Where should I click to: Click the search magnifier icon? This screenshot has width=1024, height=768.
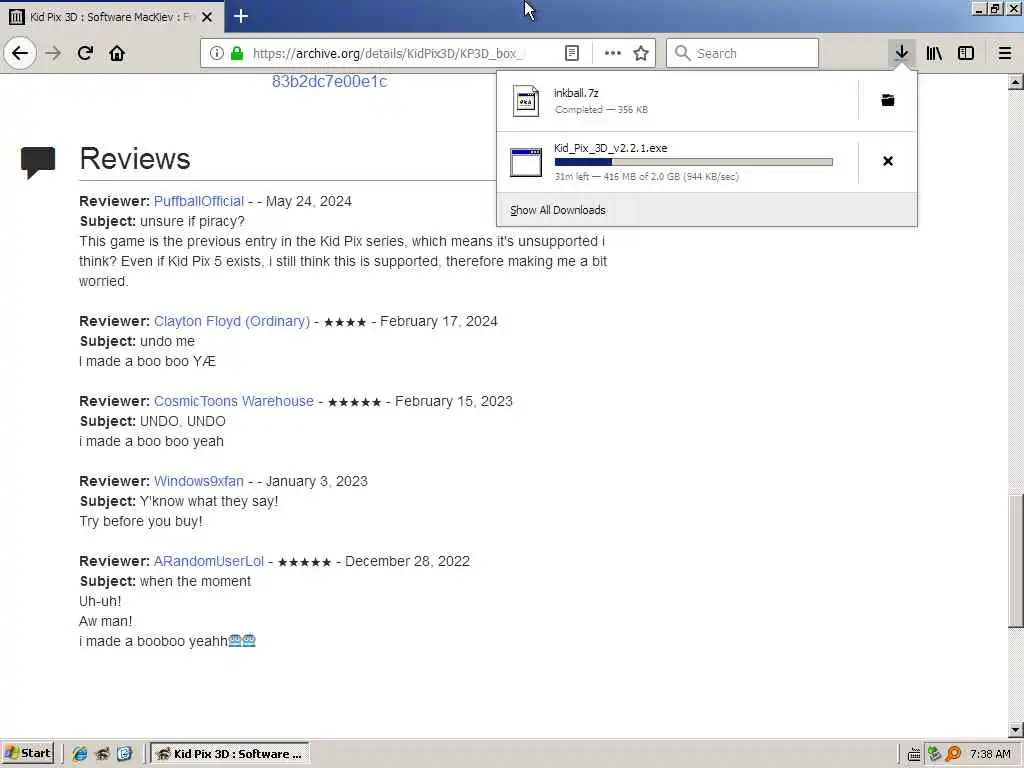[x=682, y=53]
